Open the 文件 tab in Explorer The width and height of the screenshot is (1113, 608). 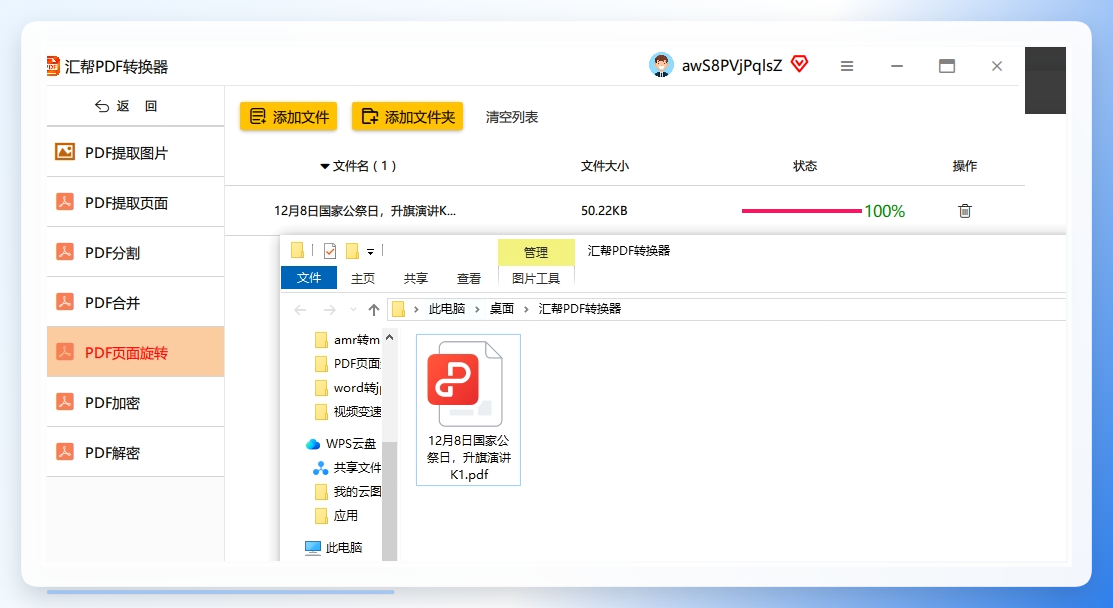point(309,278)
